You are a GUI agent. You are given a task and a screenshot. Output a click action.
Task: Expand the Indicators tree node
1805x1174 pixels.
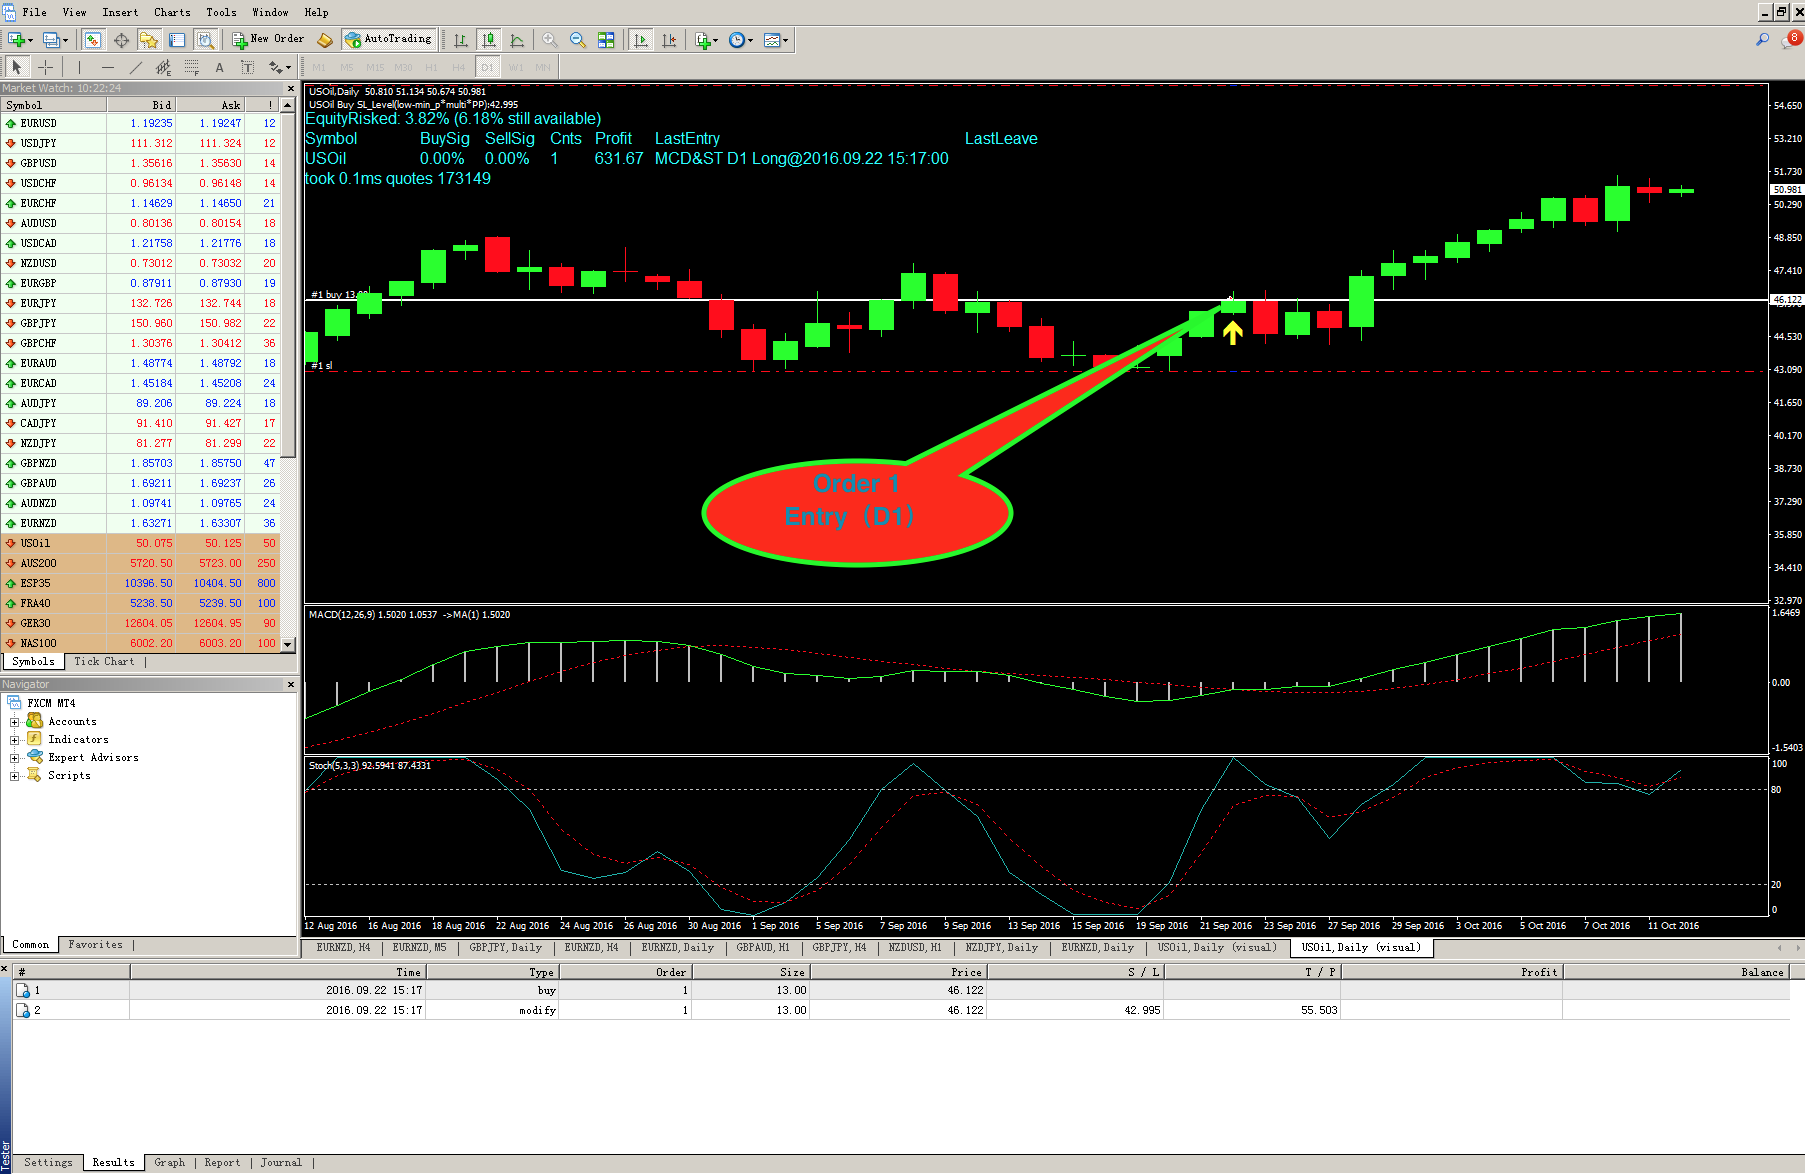click(x=14, y=740)
